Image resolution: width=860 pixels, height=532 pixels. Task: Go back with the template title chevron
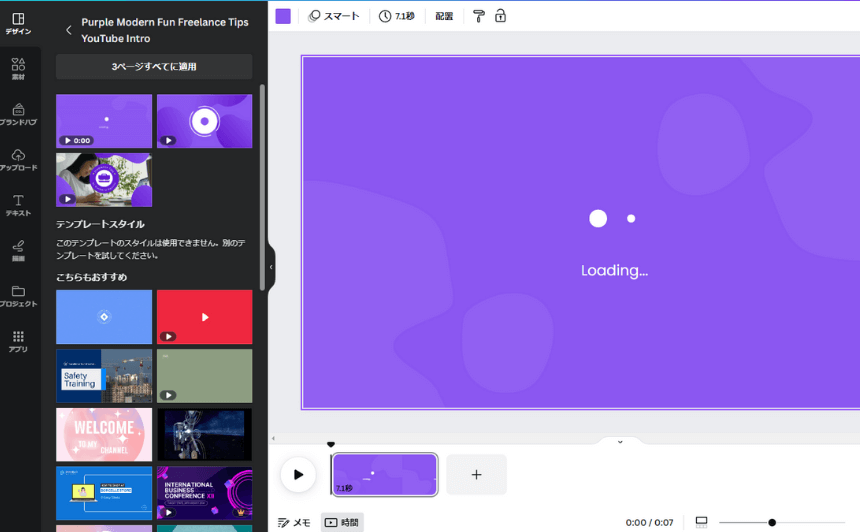point(68,30)
